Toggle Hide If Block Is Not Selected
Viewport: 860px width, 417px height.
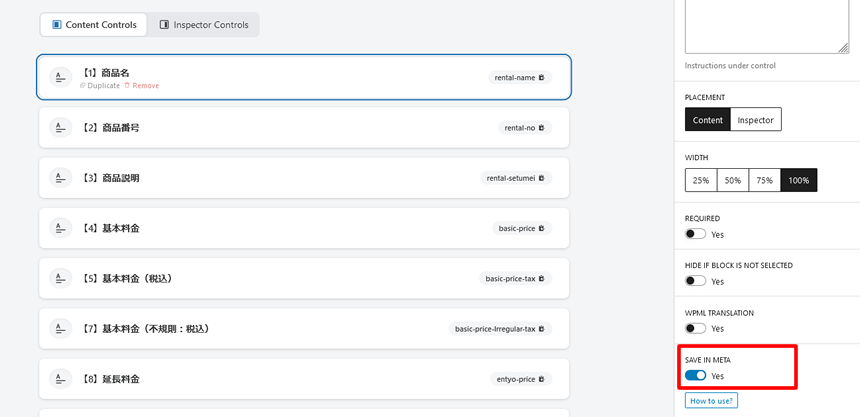[695, 281]
